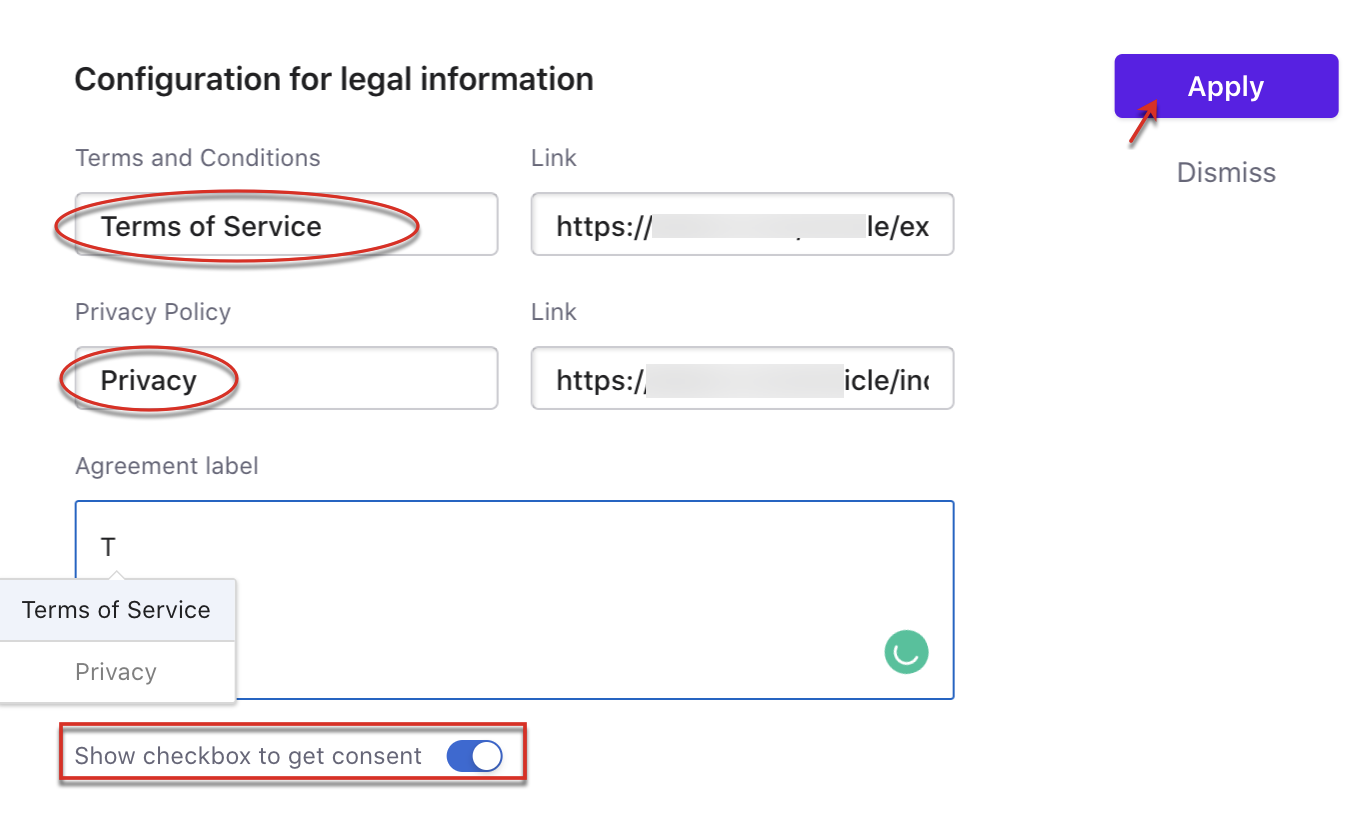Click the Grammarly icon in Agreement textarea
Image resolution: width=1350 pixels, height=822 pixels.
tap(906, 652)
